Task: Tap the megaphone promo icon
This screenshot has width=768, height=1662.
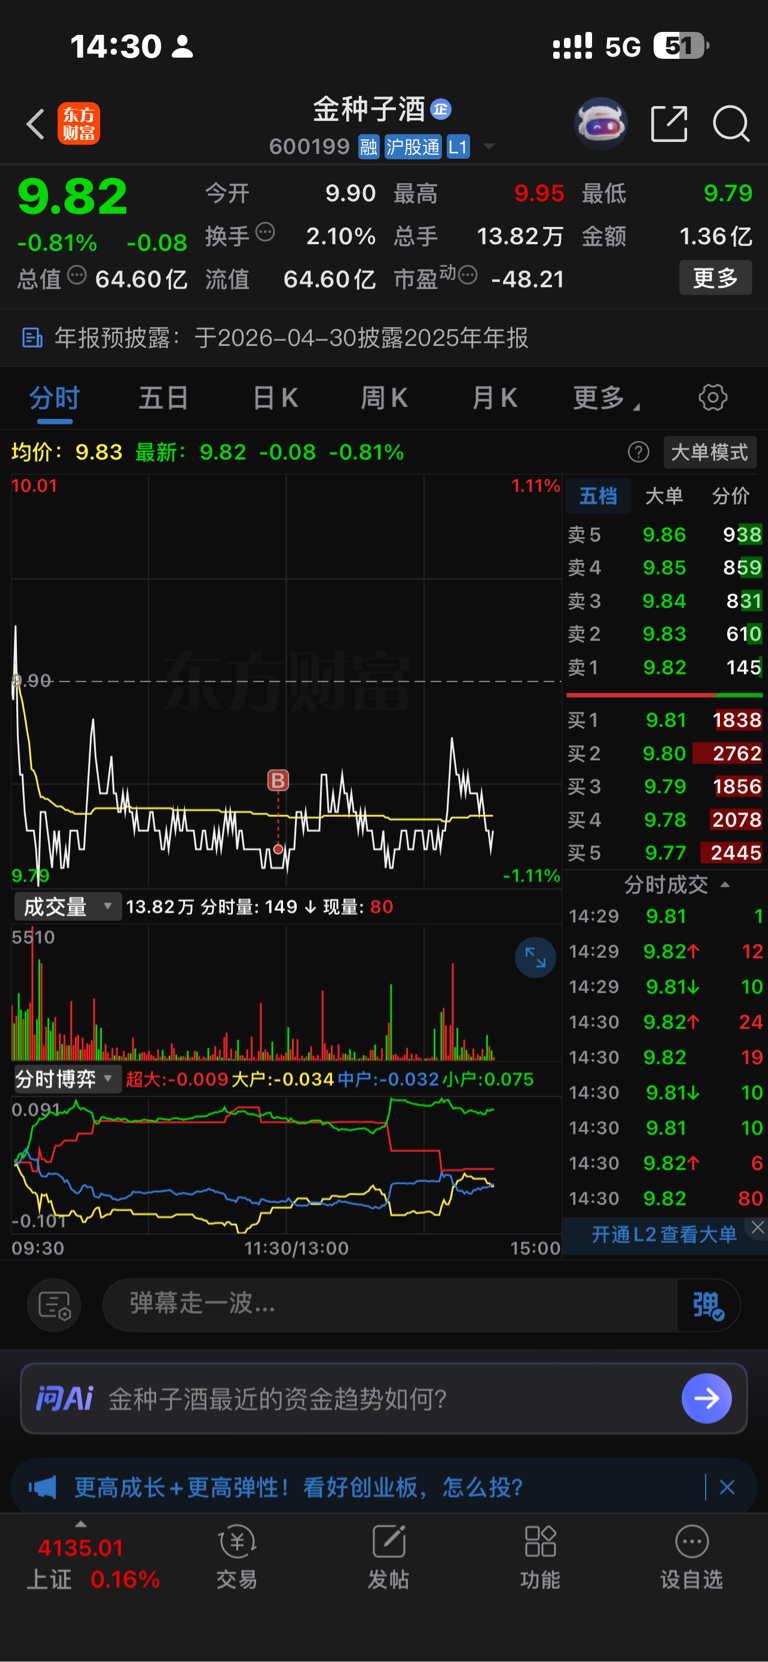Action: 42,1487
